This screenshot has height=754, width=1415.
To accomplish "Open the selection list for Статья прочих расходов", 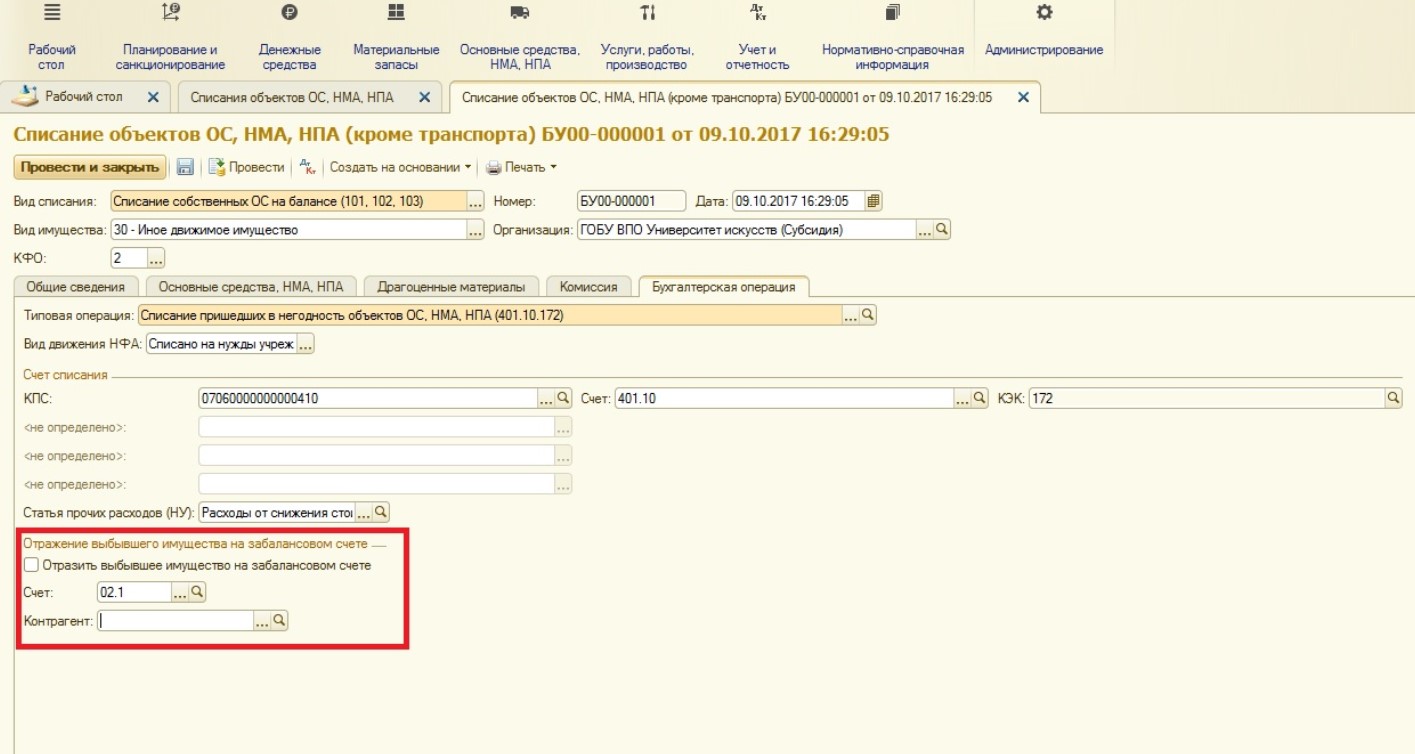I will coord(364,513).
